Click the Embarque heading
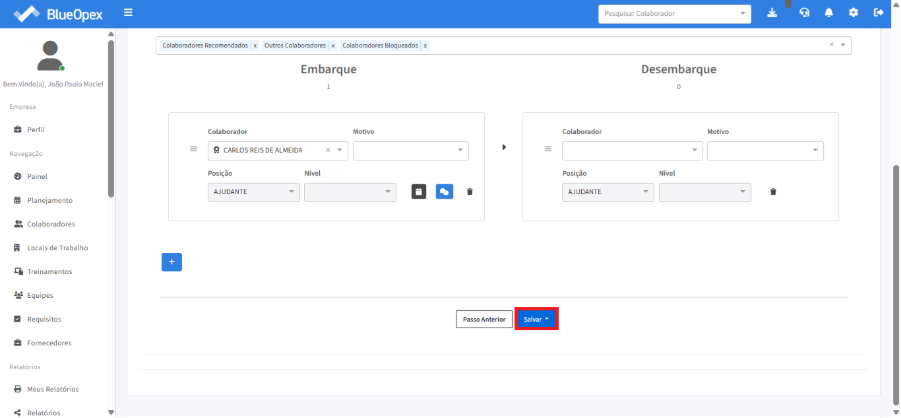The height and width of the screenshot is (418, 901). (x=328, y=70)
